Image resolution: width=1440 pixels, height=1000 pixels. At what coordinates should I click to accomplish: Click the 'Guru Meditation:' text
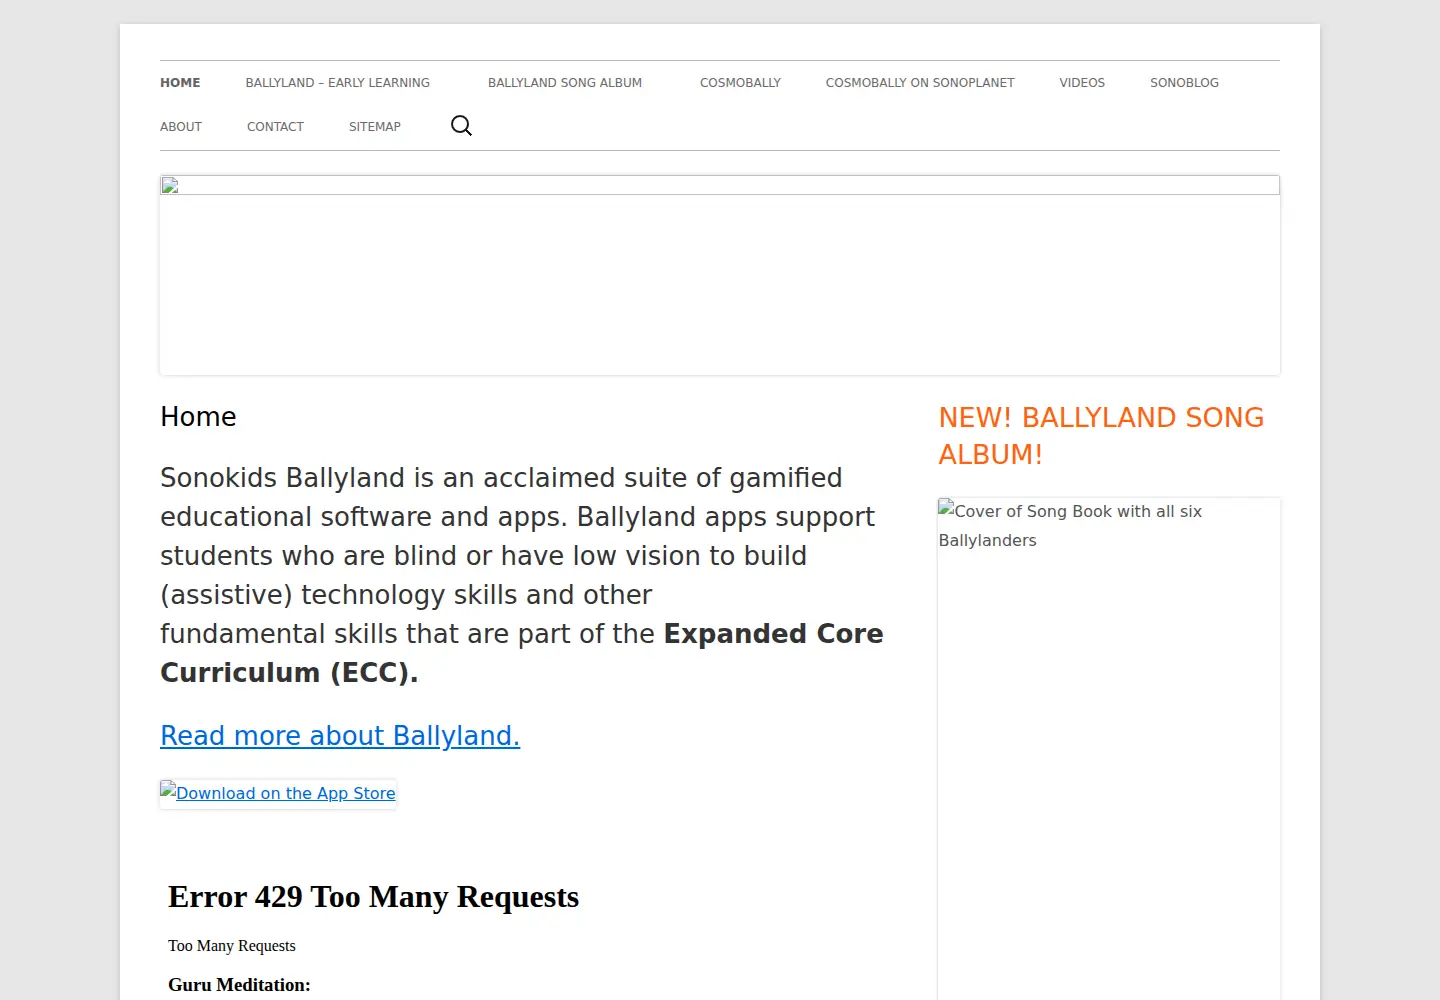[x=239, y=985]
